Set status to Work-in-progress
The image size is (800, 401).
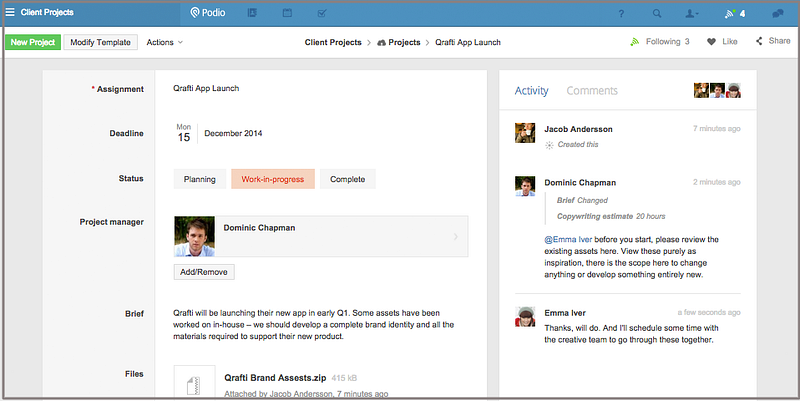click(273, 179)
